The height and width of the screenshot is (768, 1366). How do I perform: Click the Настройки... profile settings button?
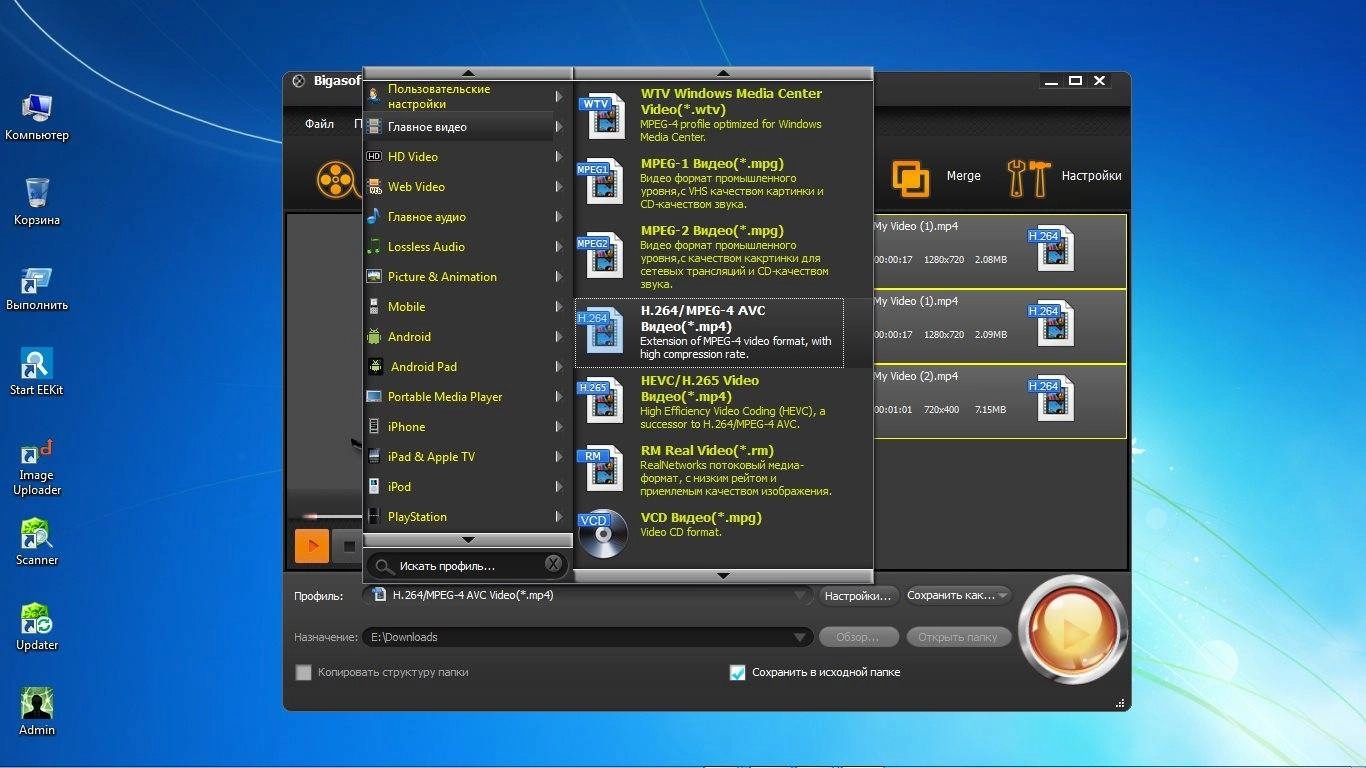[858, 595]
